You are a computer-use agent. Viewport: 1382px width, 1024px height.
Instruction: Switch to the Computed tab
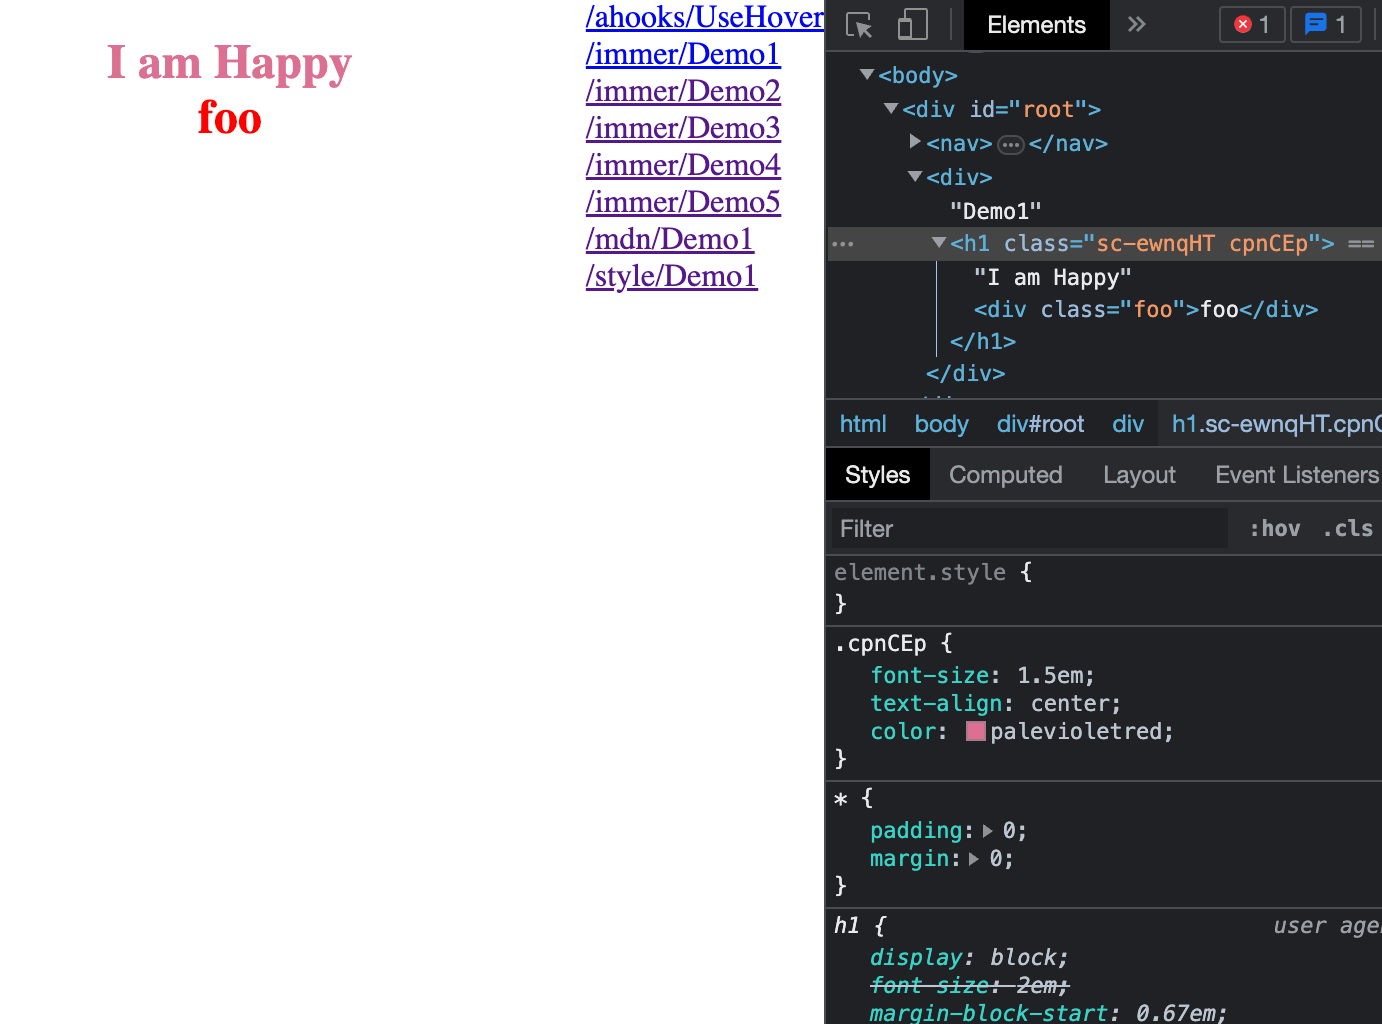coord(1005,475)
